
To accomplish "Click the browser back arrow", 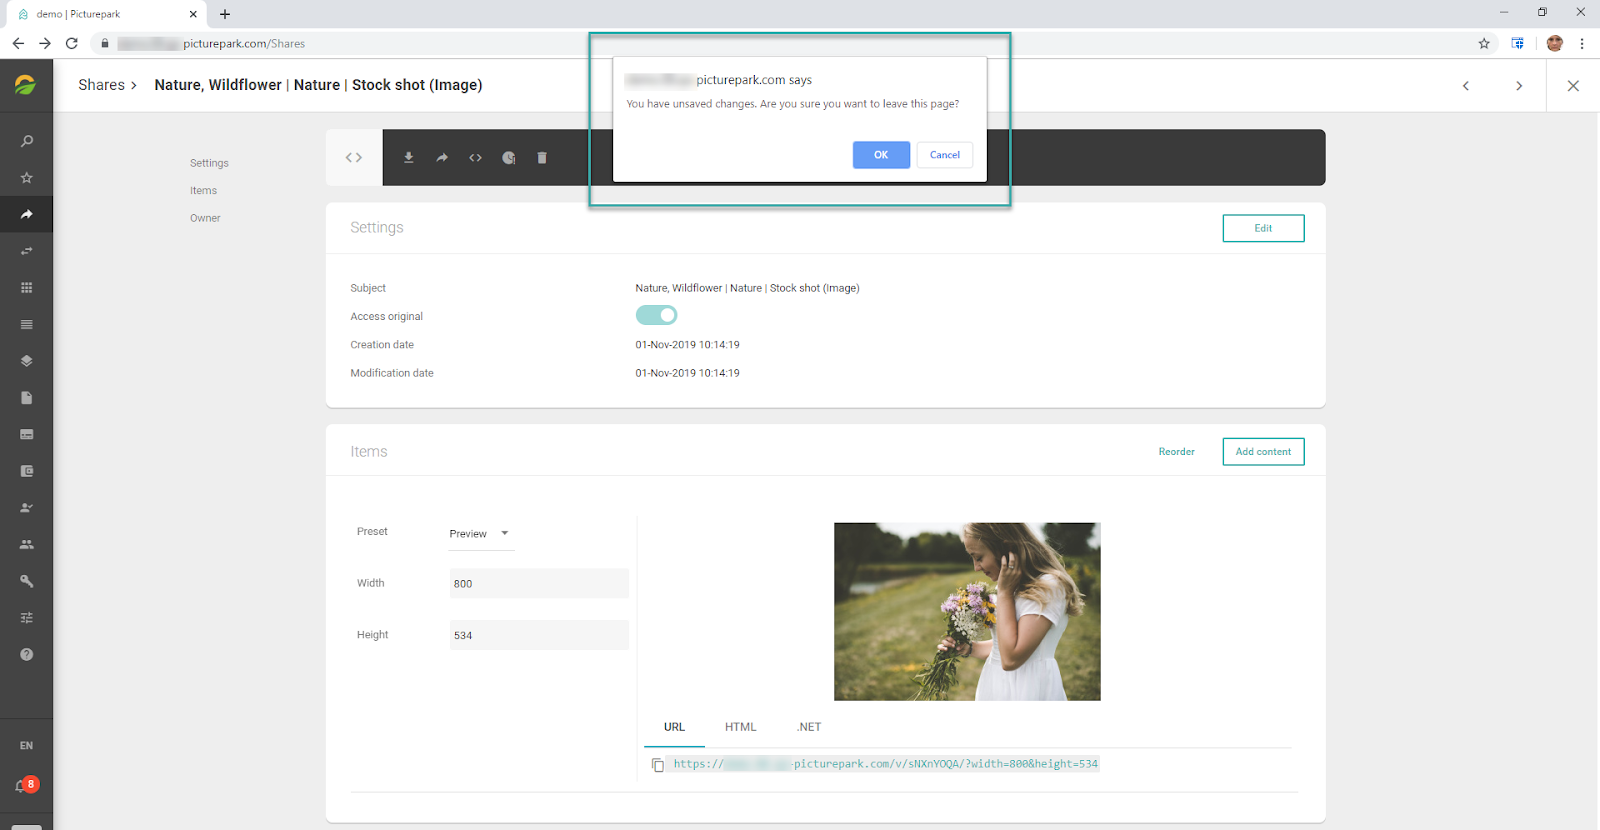I will coord(18,43).
